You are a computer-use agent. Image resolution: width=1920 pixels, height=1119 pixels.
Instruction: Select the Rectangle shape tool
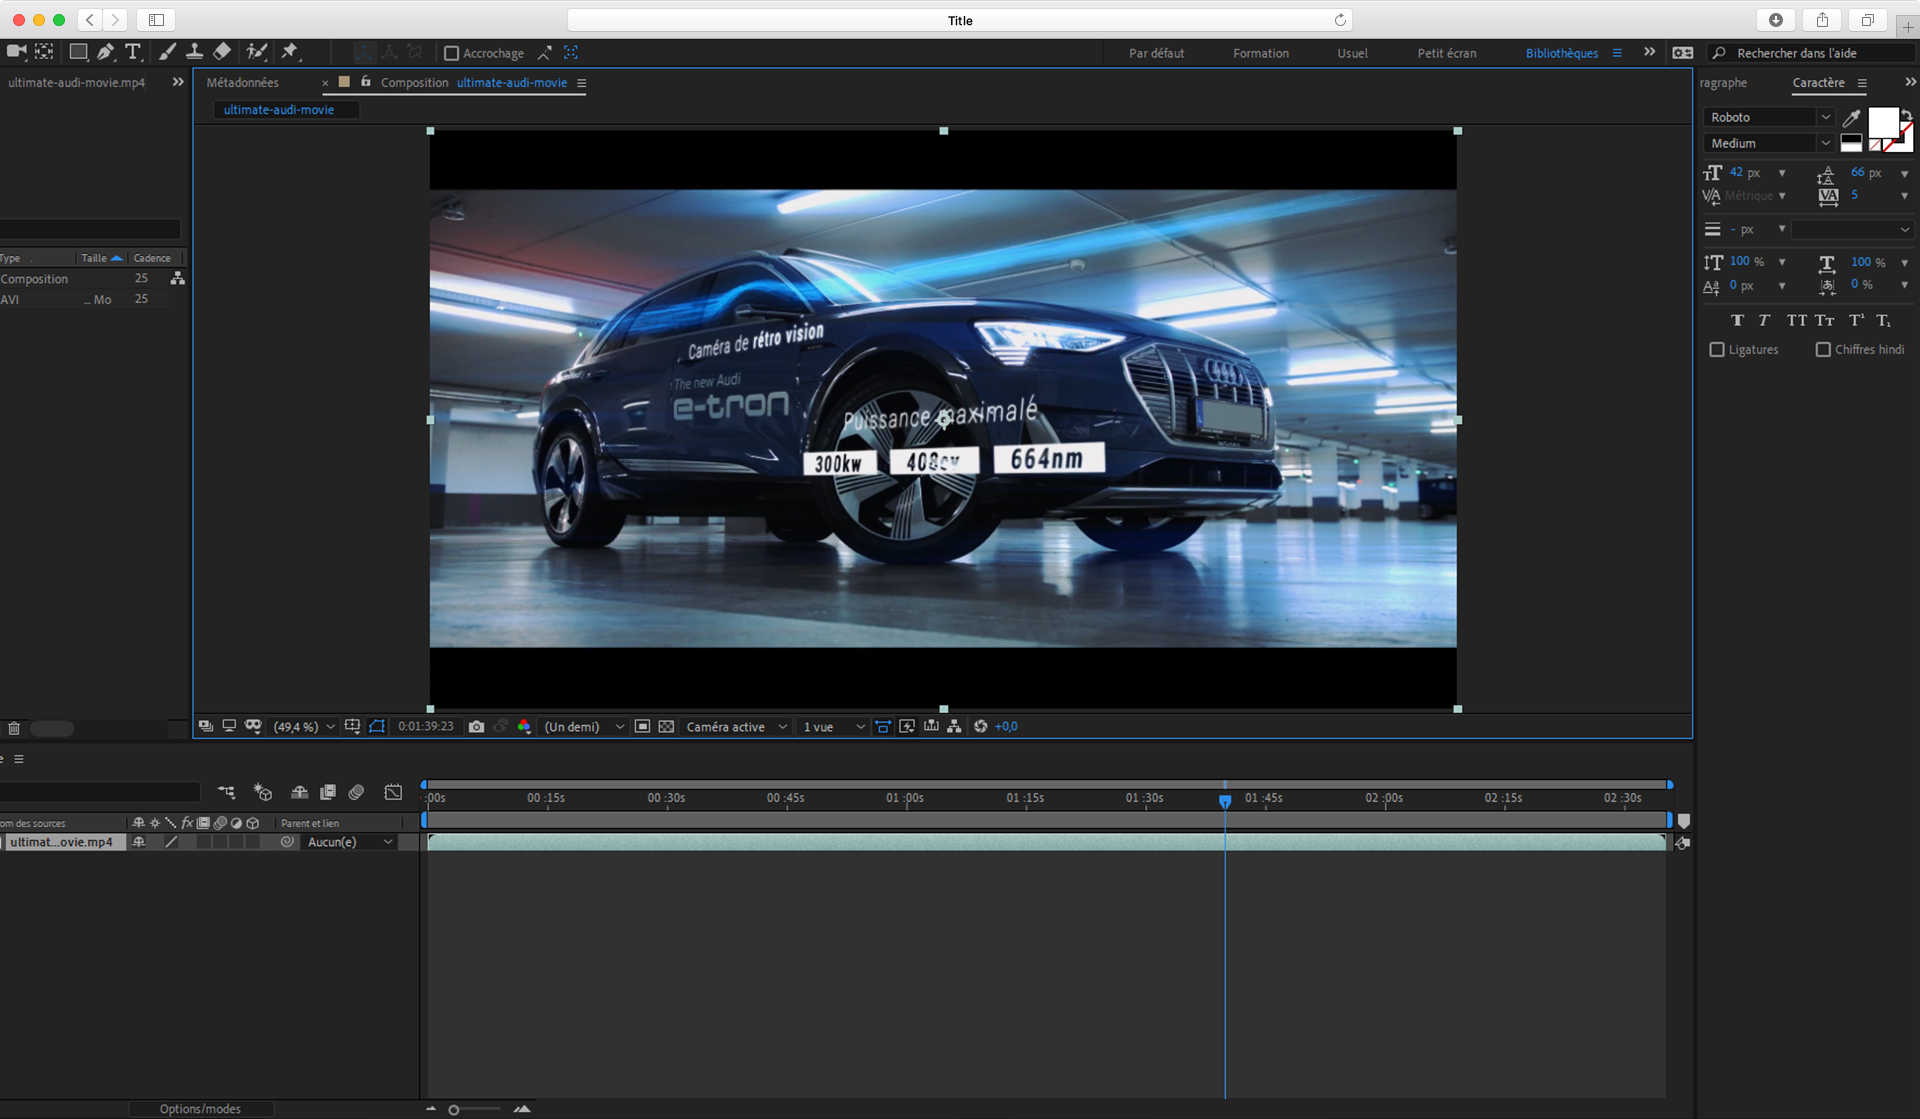(78, 52)
